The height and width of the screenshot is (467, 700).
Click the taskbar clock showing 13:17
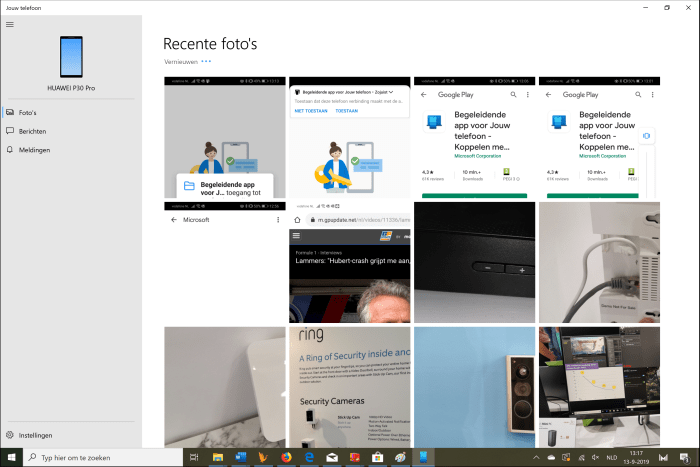click(636, 458)
